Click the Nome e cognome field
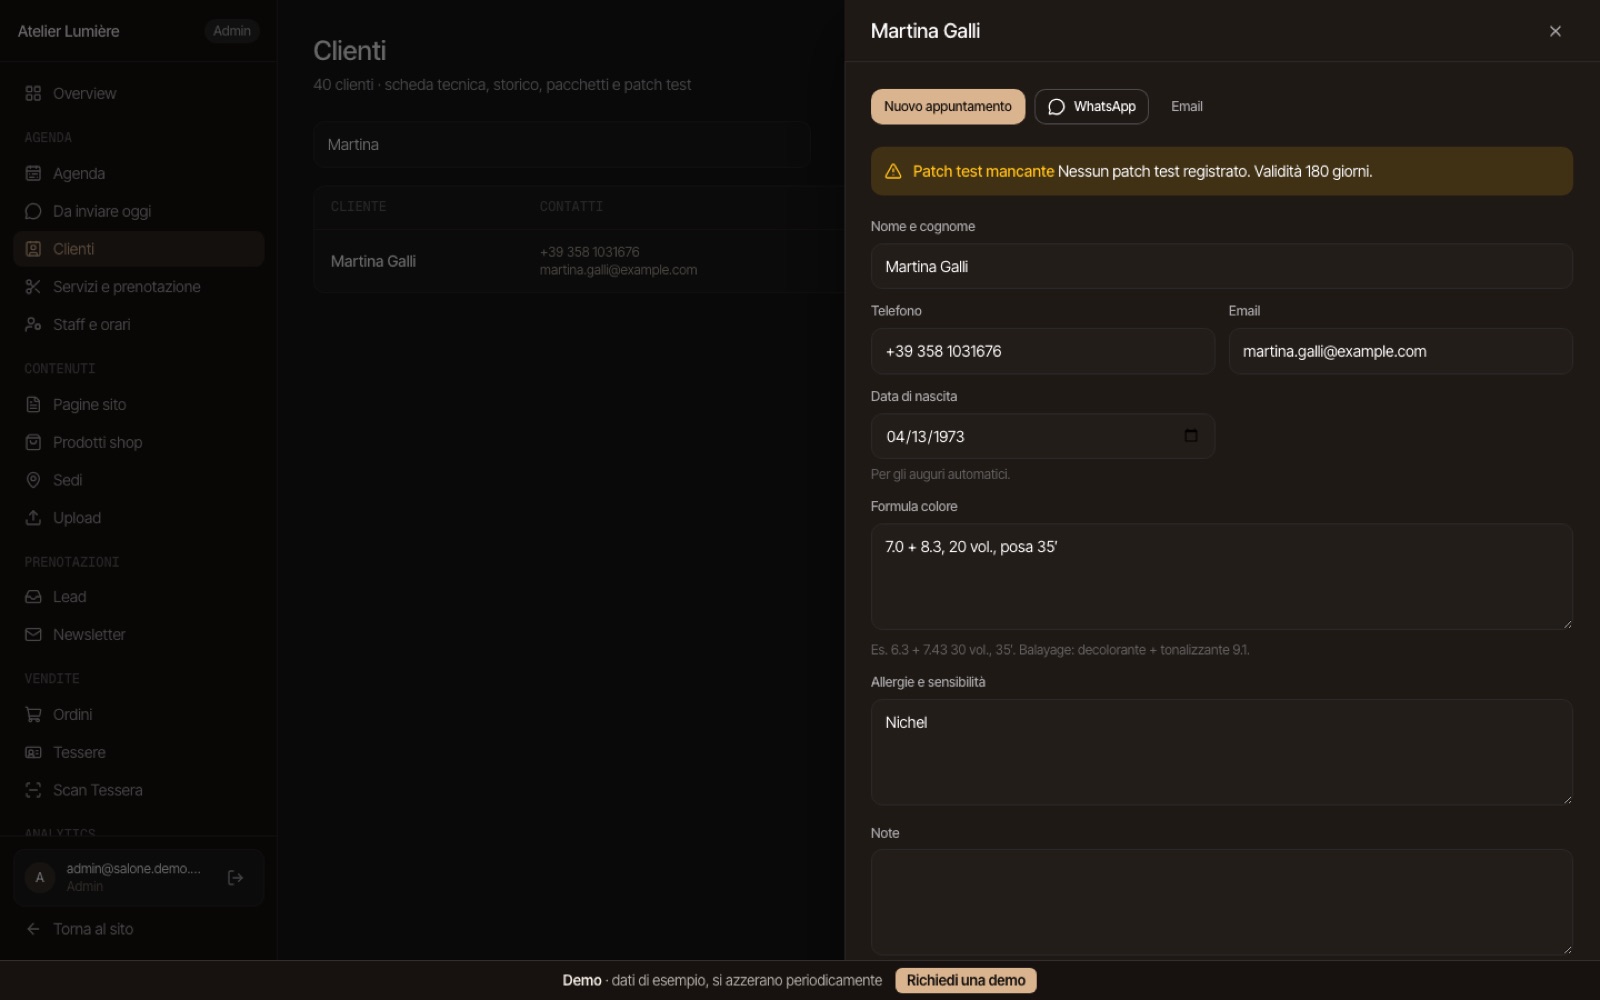1600x1000 pixels. (1221, 267)
